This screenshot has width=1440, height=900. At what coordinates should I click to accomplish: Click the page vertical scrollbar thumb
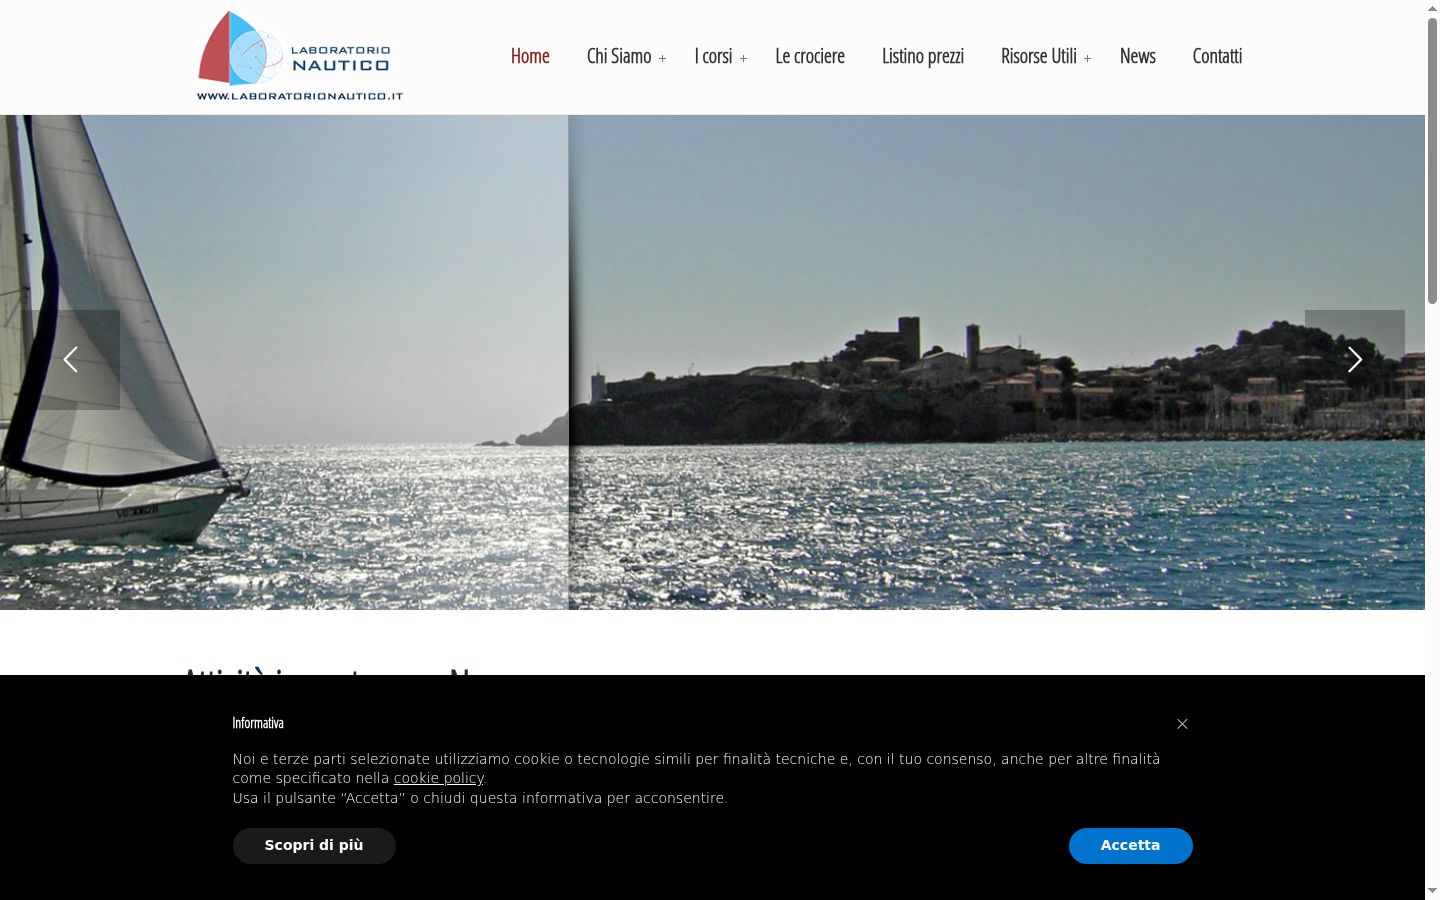click(1432, 160)
